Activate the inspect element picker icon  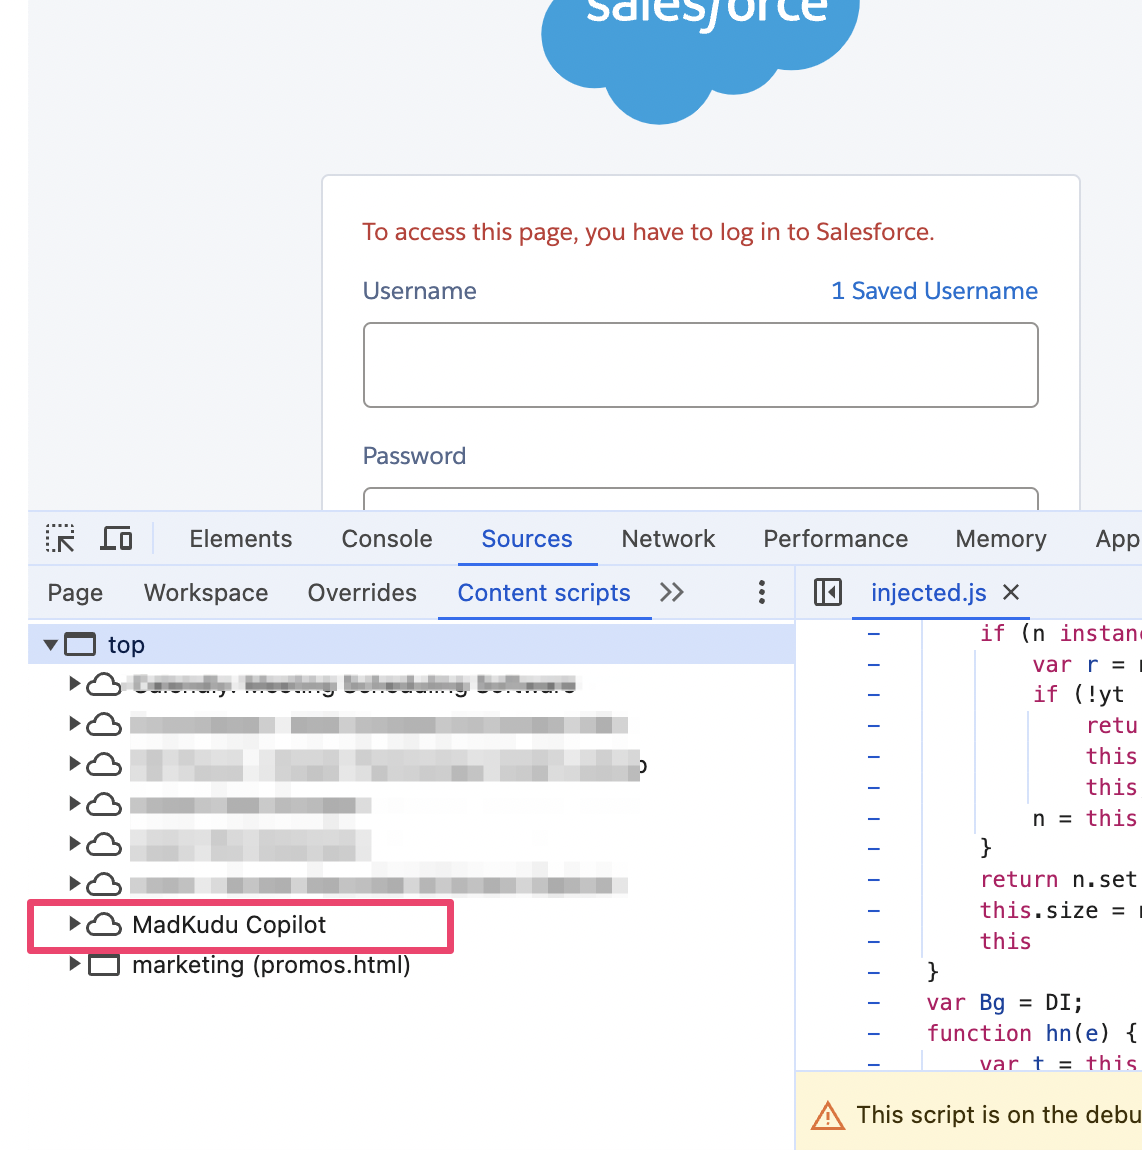pos(60,538)
